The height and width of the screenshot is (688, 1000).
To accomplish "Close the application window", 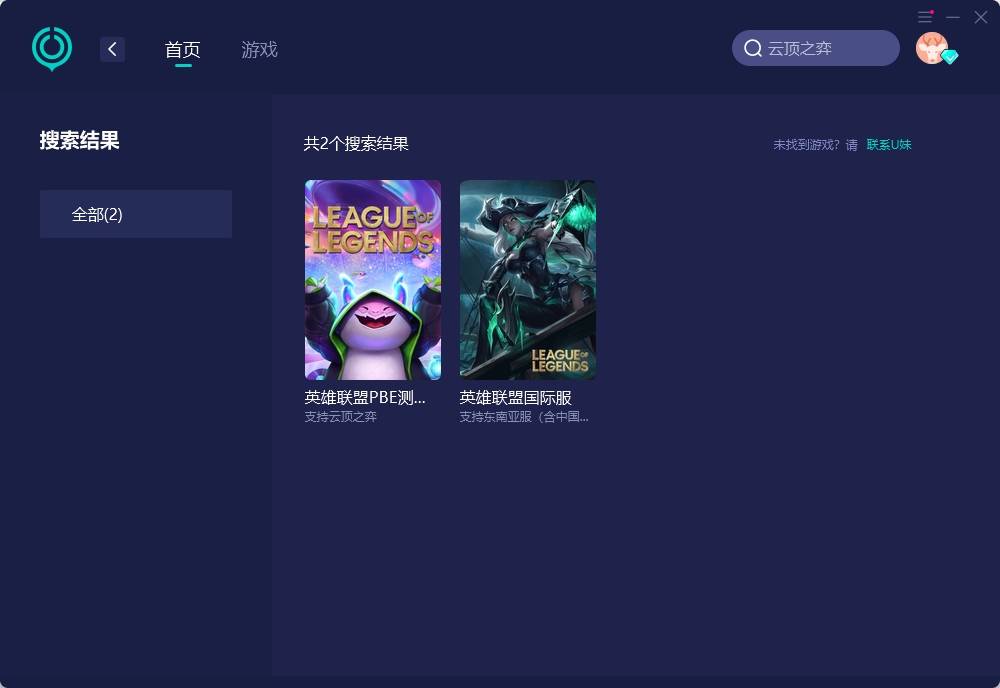I will click(x=981, y=17).
